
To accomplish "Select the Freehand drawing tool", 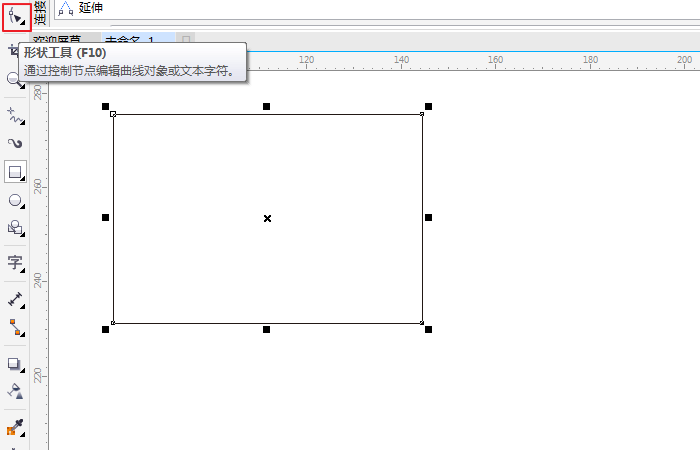I will click(x=15, y=115).
